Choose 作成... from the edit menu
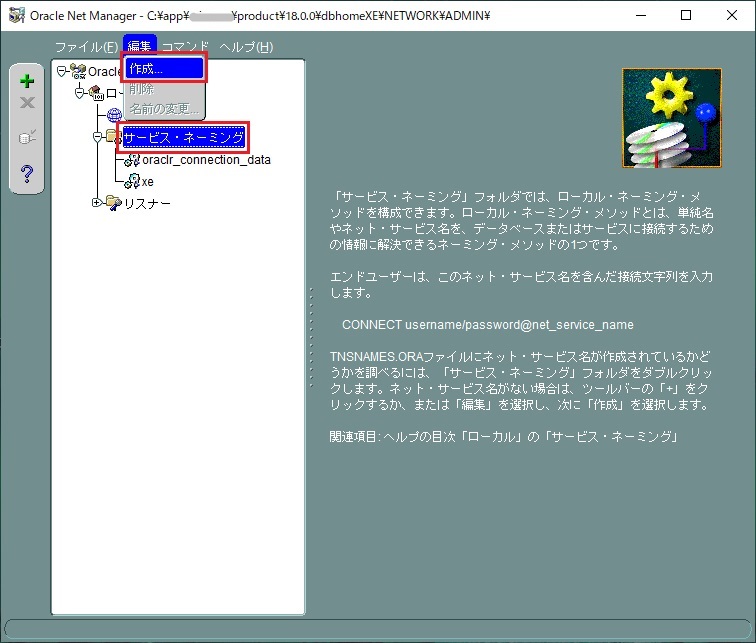The height and width of the screenshot is (643, 756). click(x=164, y=68)
